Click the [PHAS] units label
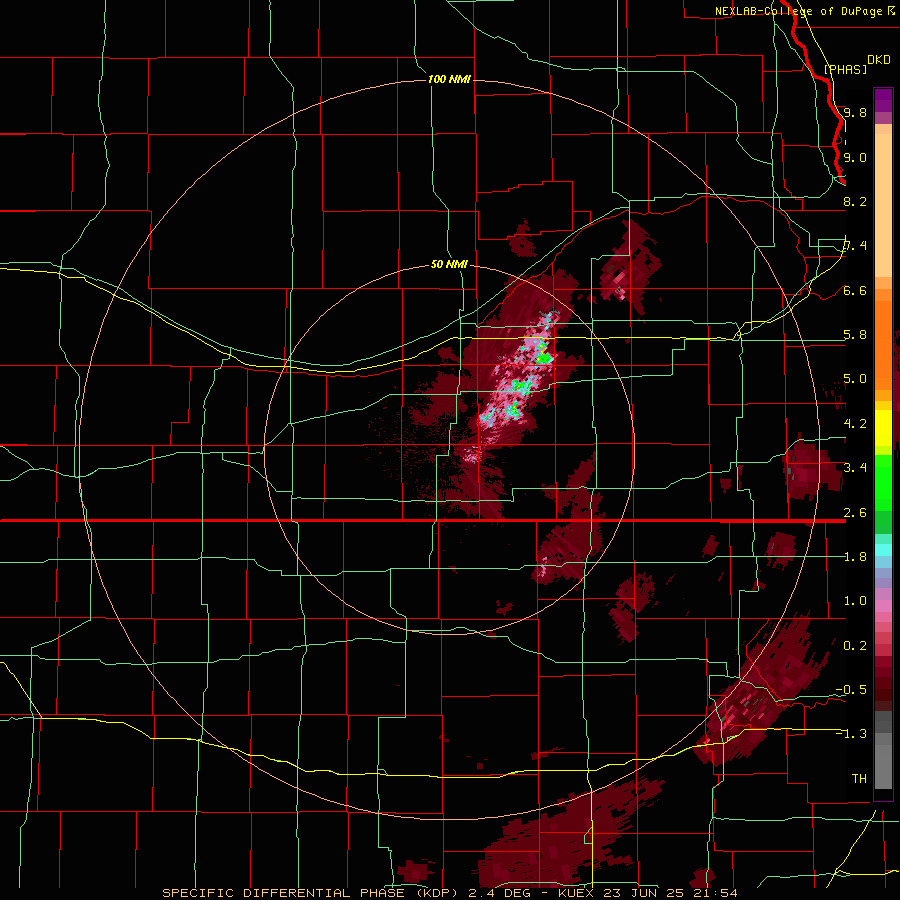This screenshot has width=900, height=900. coord(845,69)
